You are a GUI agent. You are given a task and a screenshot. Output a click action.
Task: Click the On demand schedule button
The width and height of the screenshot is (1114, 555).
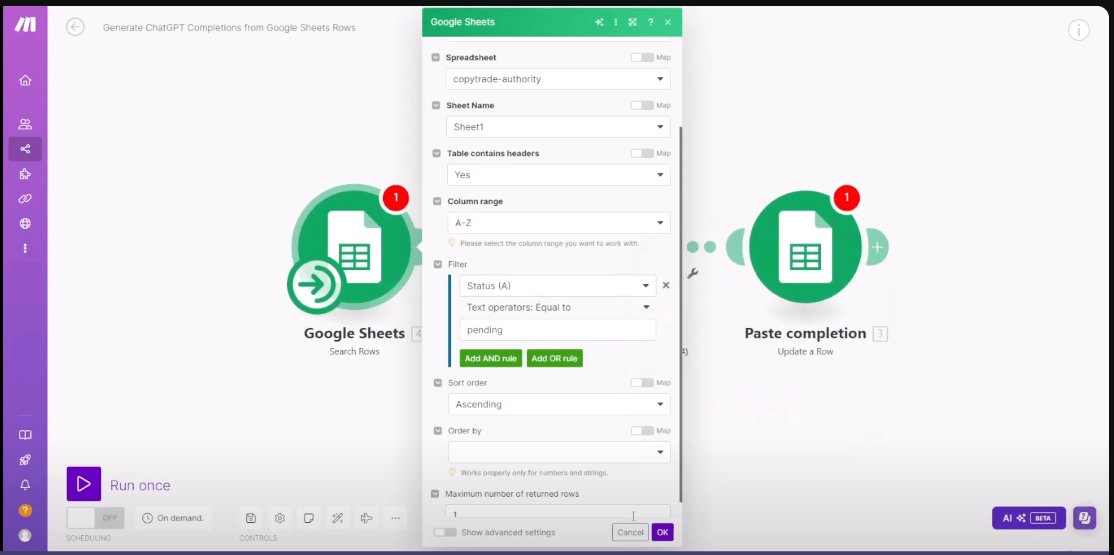click(x=173, y=518)
